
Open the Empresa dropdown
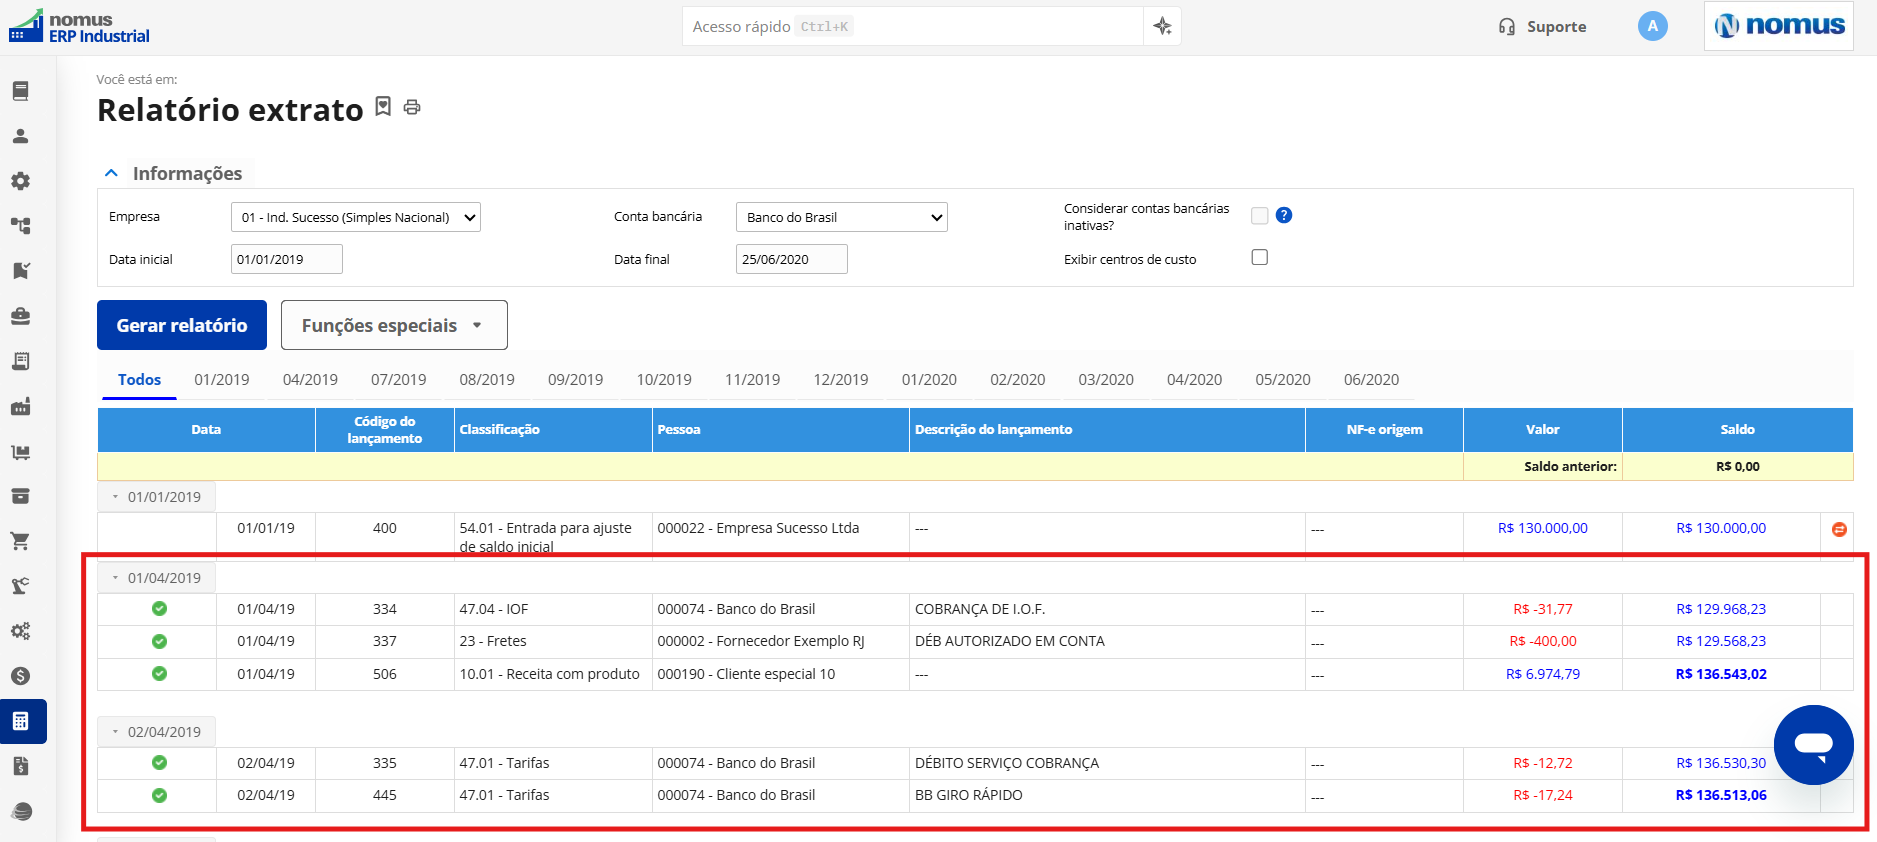pyautogui.click(x=356, y=217)
